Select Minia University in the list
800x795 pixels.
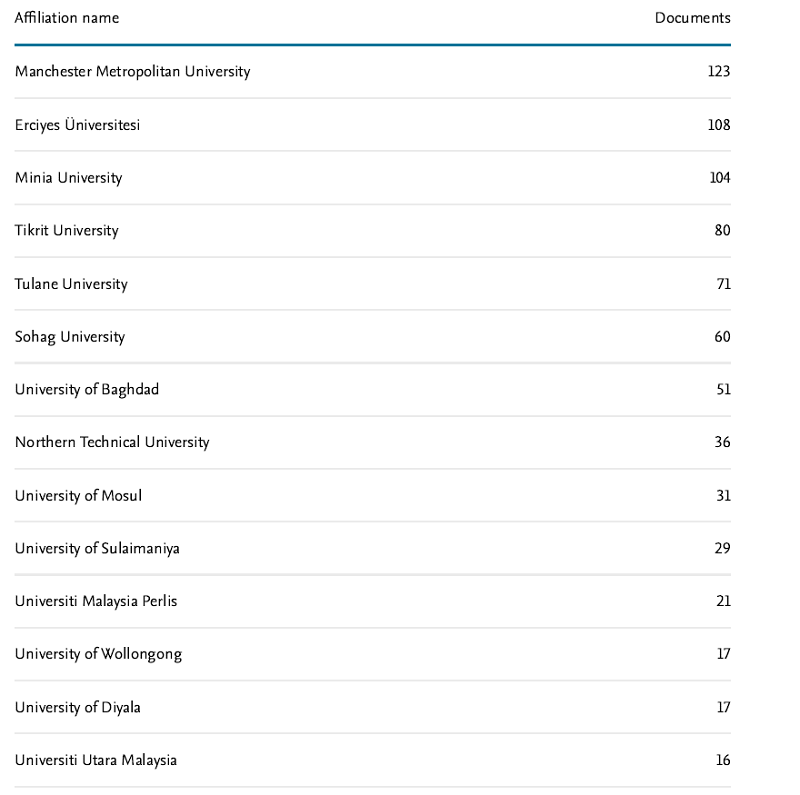pyautogui.click(x=68, y=178)
